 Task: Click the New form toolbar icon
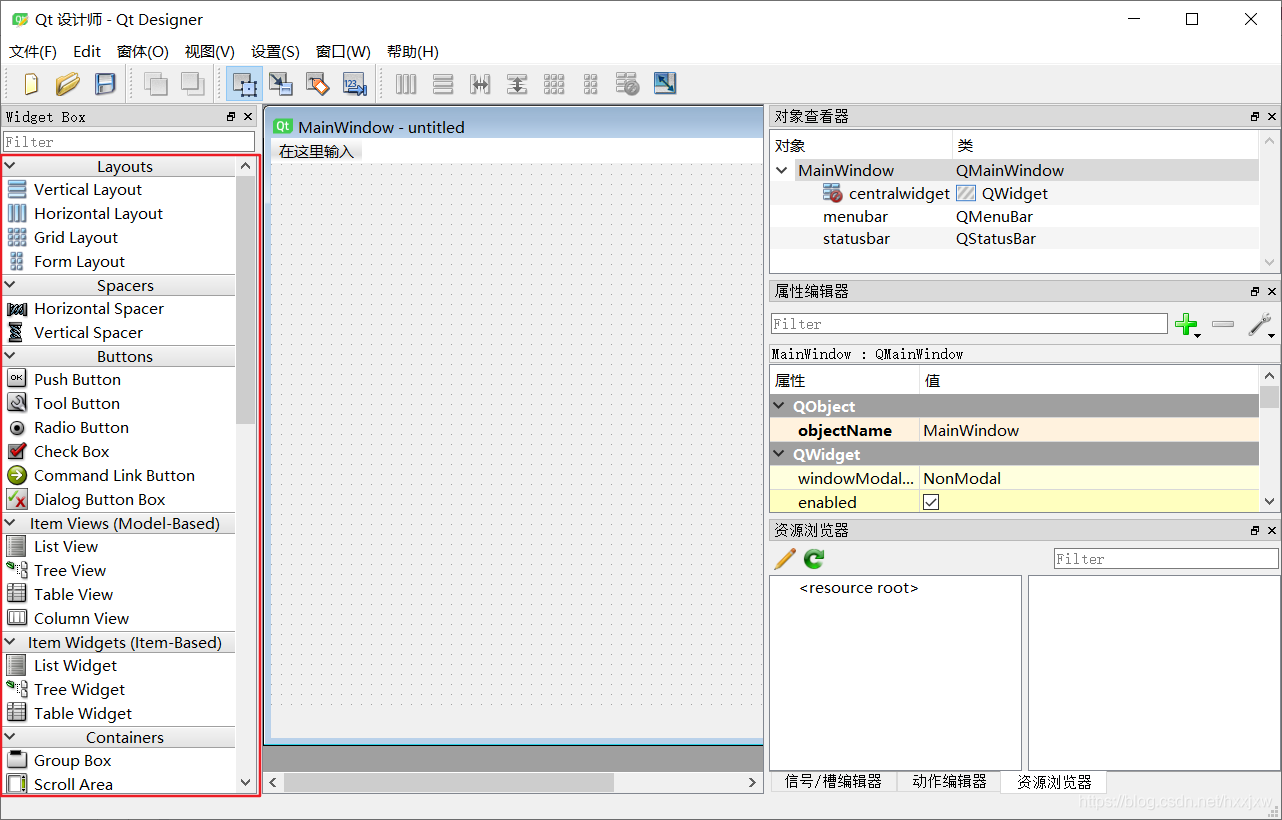click(x=31, y=84)
